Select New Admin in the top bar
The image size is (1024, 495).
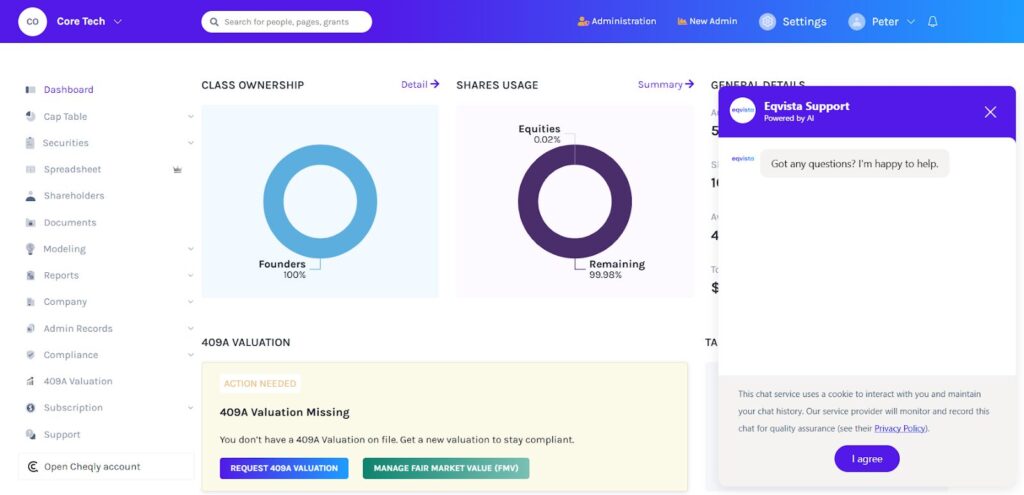click(x=707, y=22)
